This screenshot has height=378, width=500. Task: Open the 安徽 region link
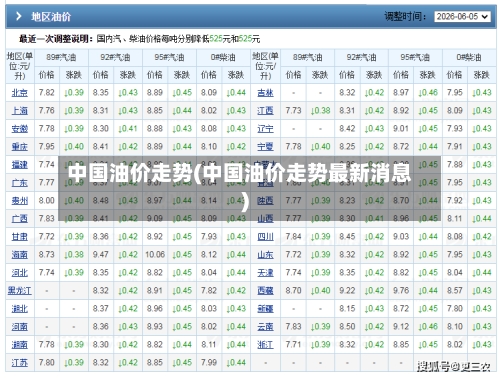[20, 129]
